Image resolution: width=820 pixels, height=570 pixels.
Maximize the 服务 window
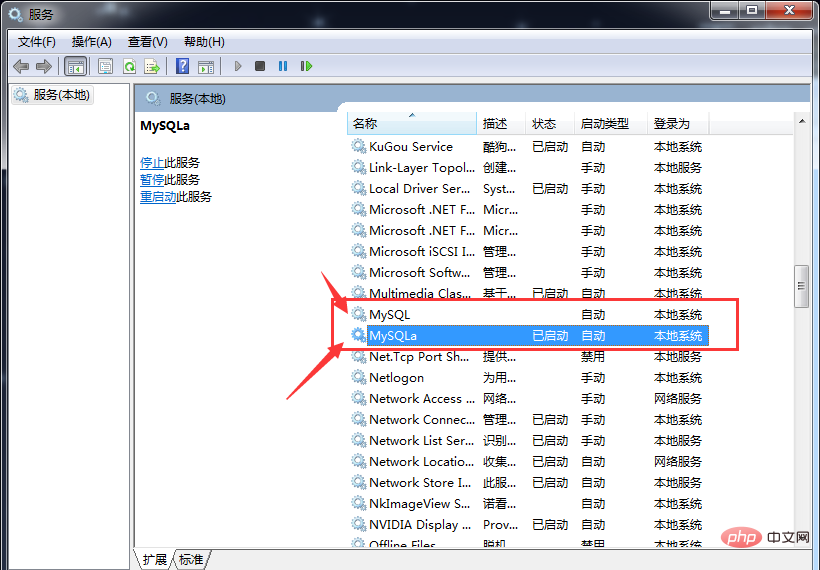752,10
